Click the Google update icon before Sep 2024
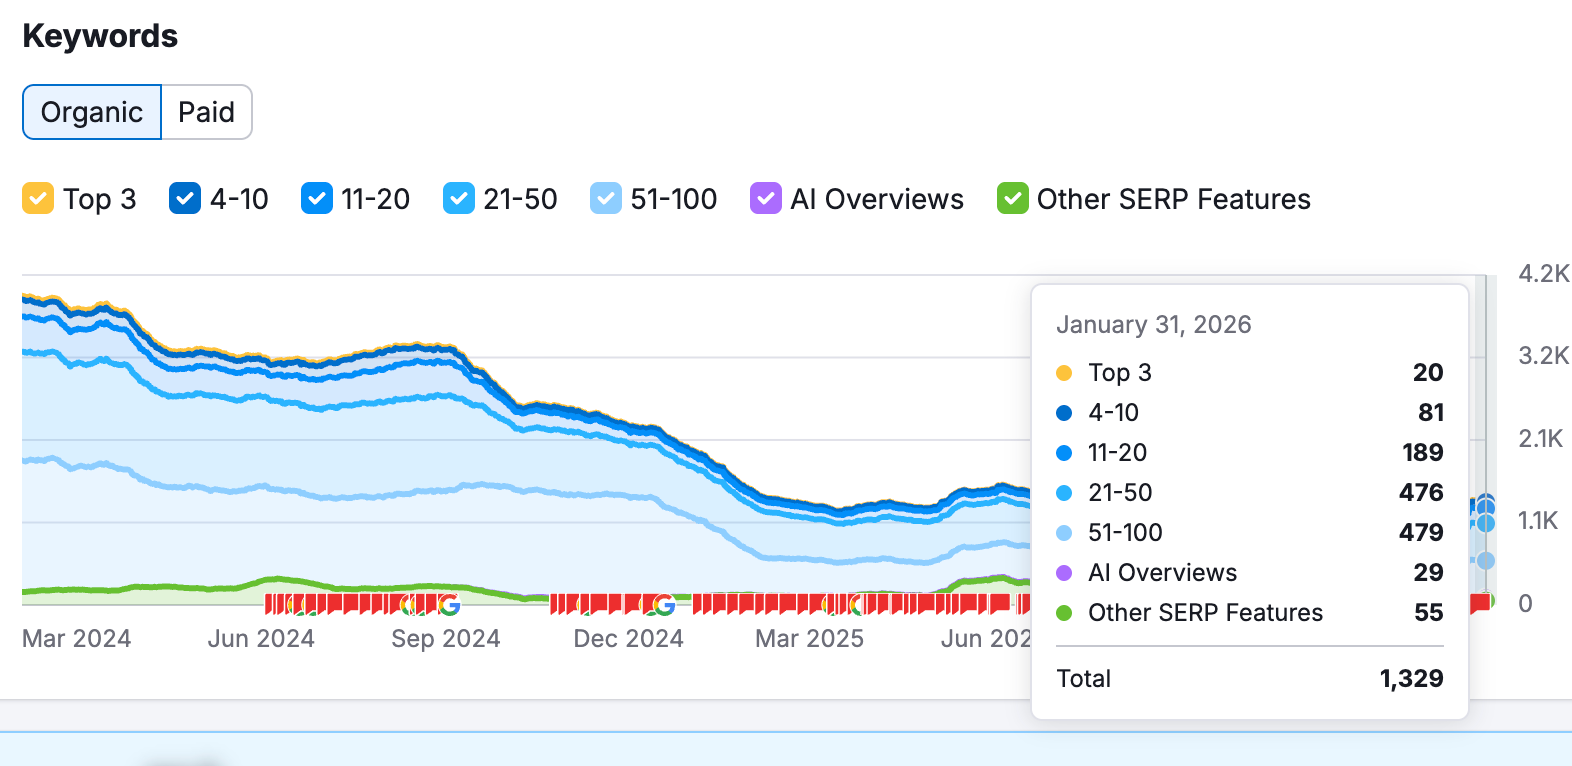This screenshot has height=766, width=1572. [449, 605]
